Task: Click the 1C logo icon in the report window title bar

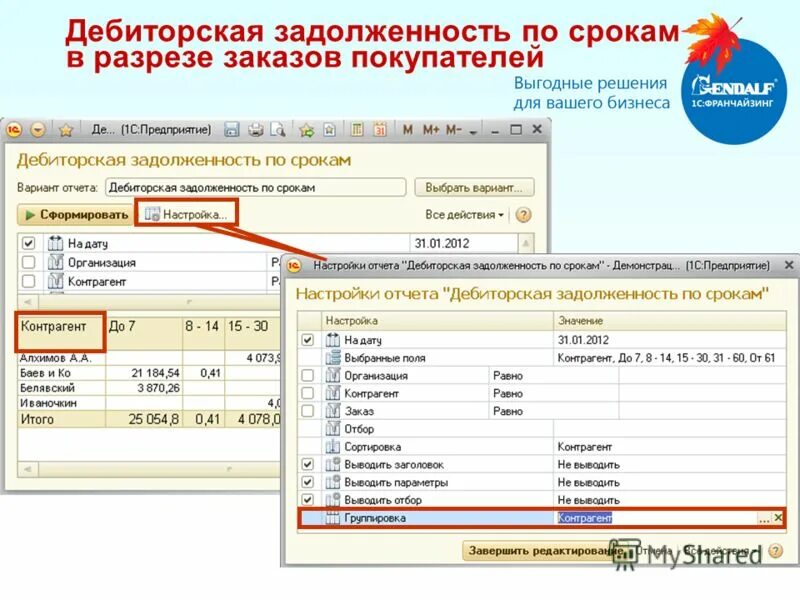Action: [x=14, y=130]
